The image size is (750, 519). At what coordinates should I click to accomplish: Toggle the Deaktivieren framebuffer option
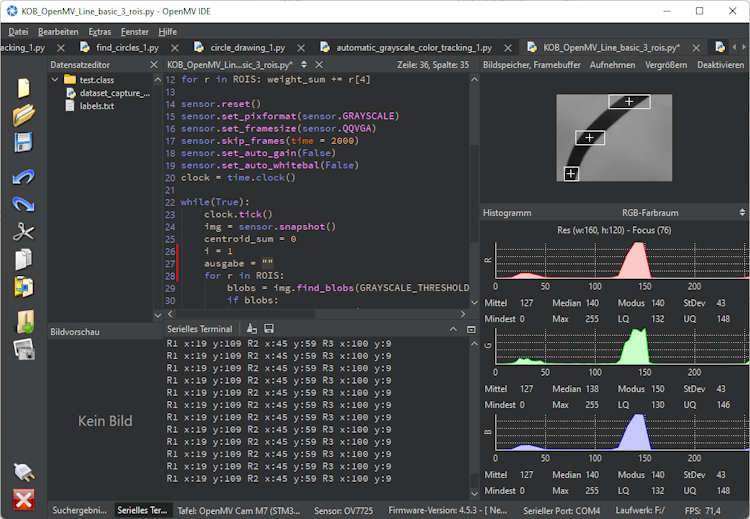point(720,65)
